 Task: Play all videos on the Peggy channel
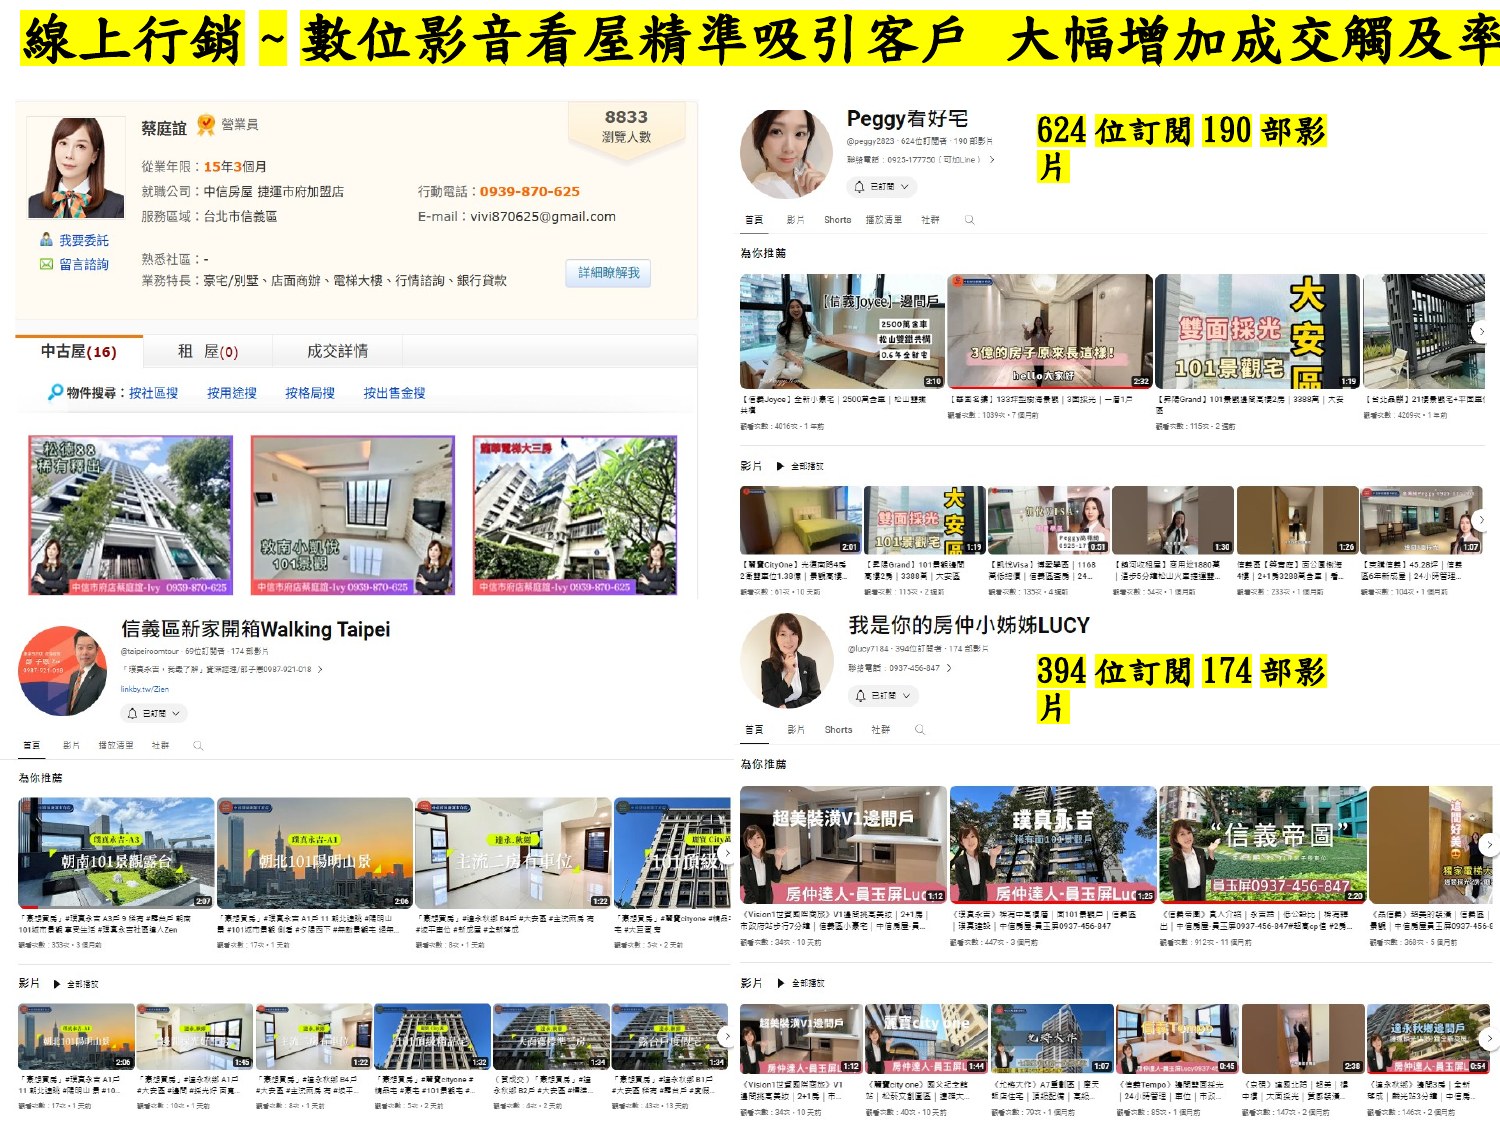point(799,466)
